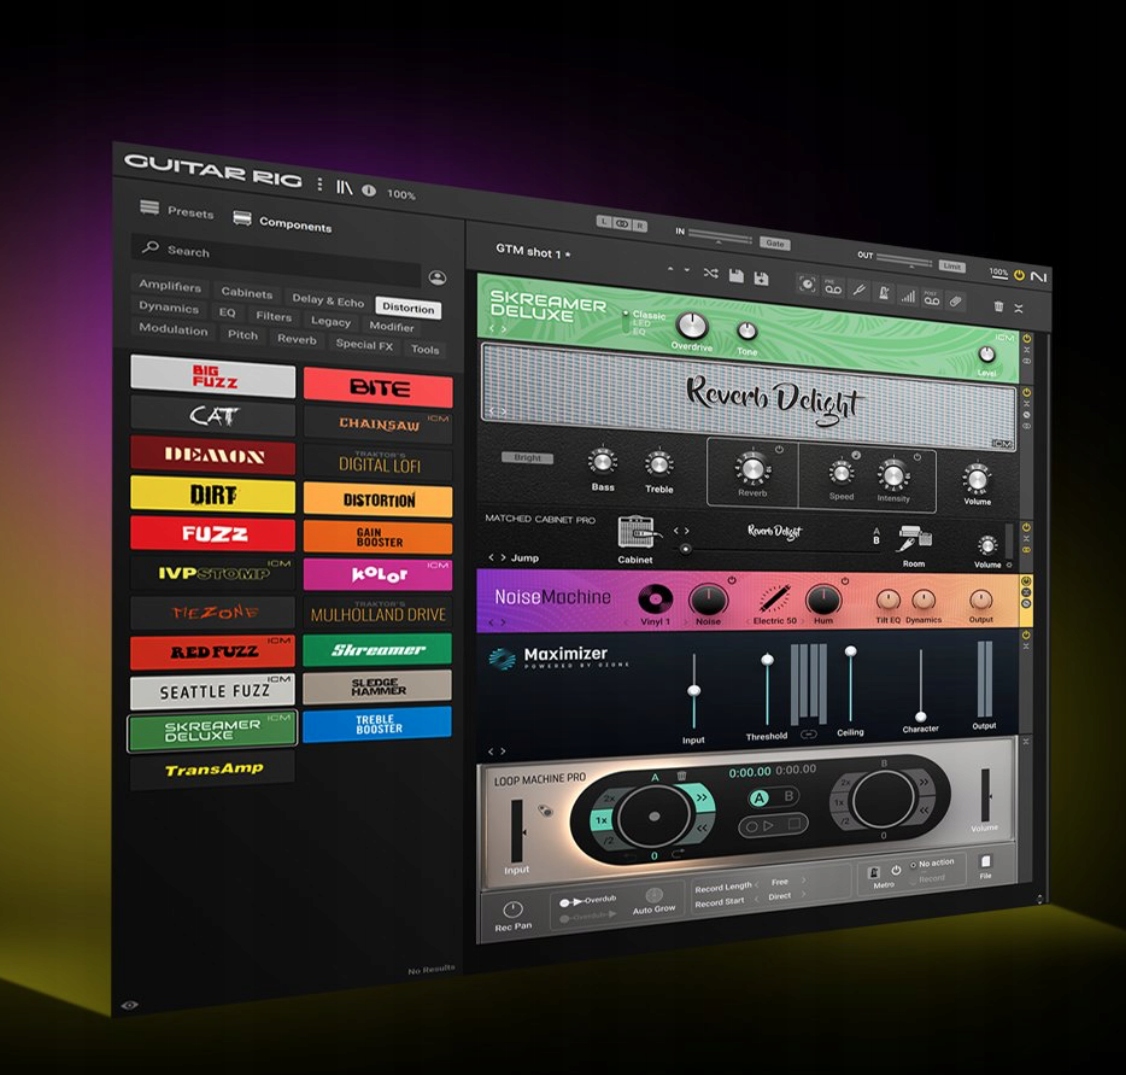Click Loop Machine play triangle button
The width and height of the screenshot is (1126, 1075).
click(x=769, y=826)
